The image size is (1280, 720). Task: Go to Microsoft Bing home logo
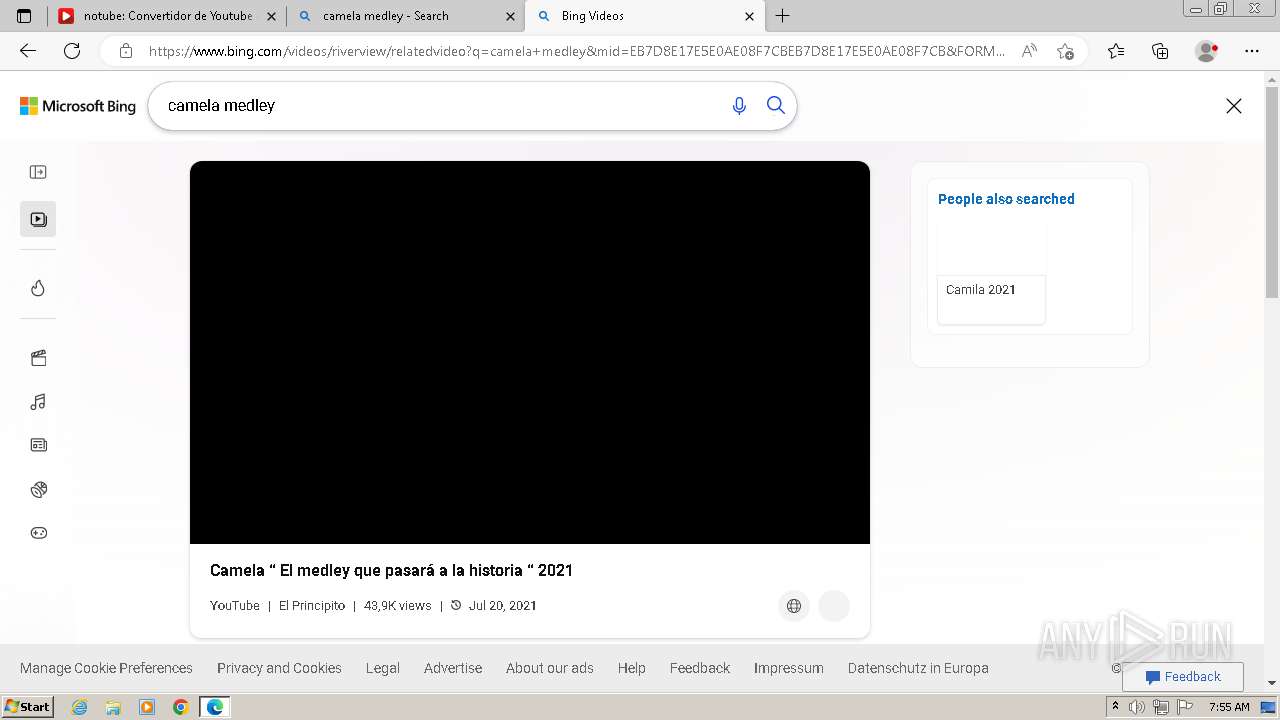click(x=78, y=106)
